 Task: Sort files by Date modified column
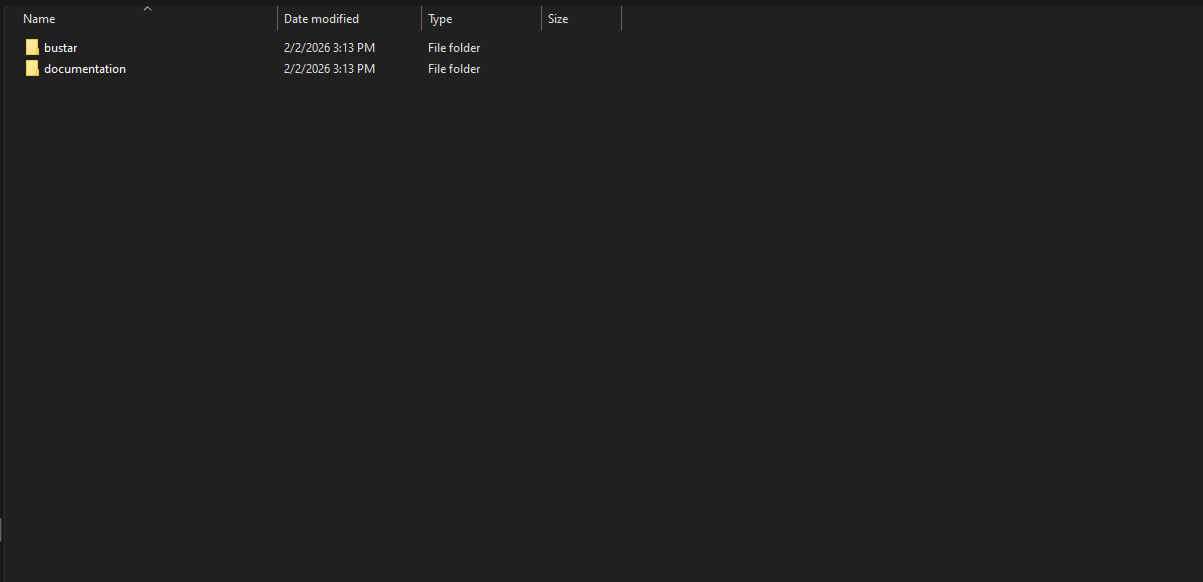(321, 19)
